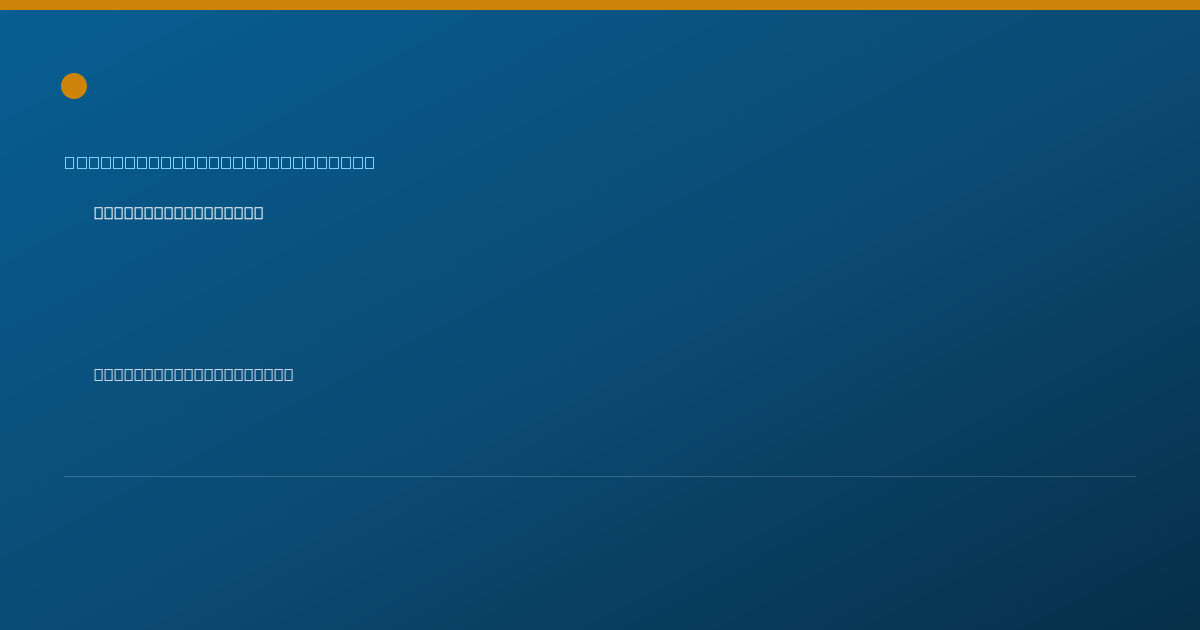Click the left end of the divider line
Screen dimensions: 1200x630
[66, 476]
